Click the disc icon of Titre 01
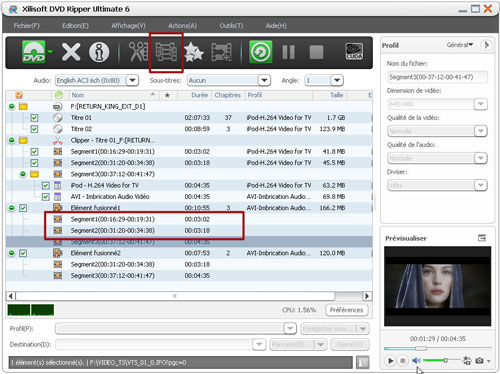The image size is (500, 374). 58,118
